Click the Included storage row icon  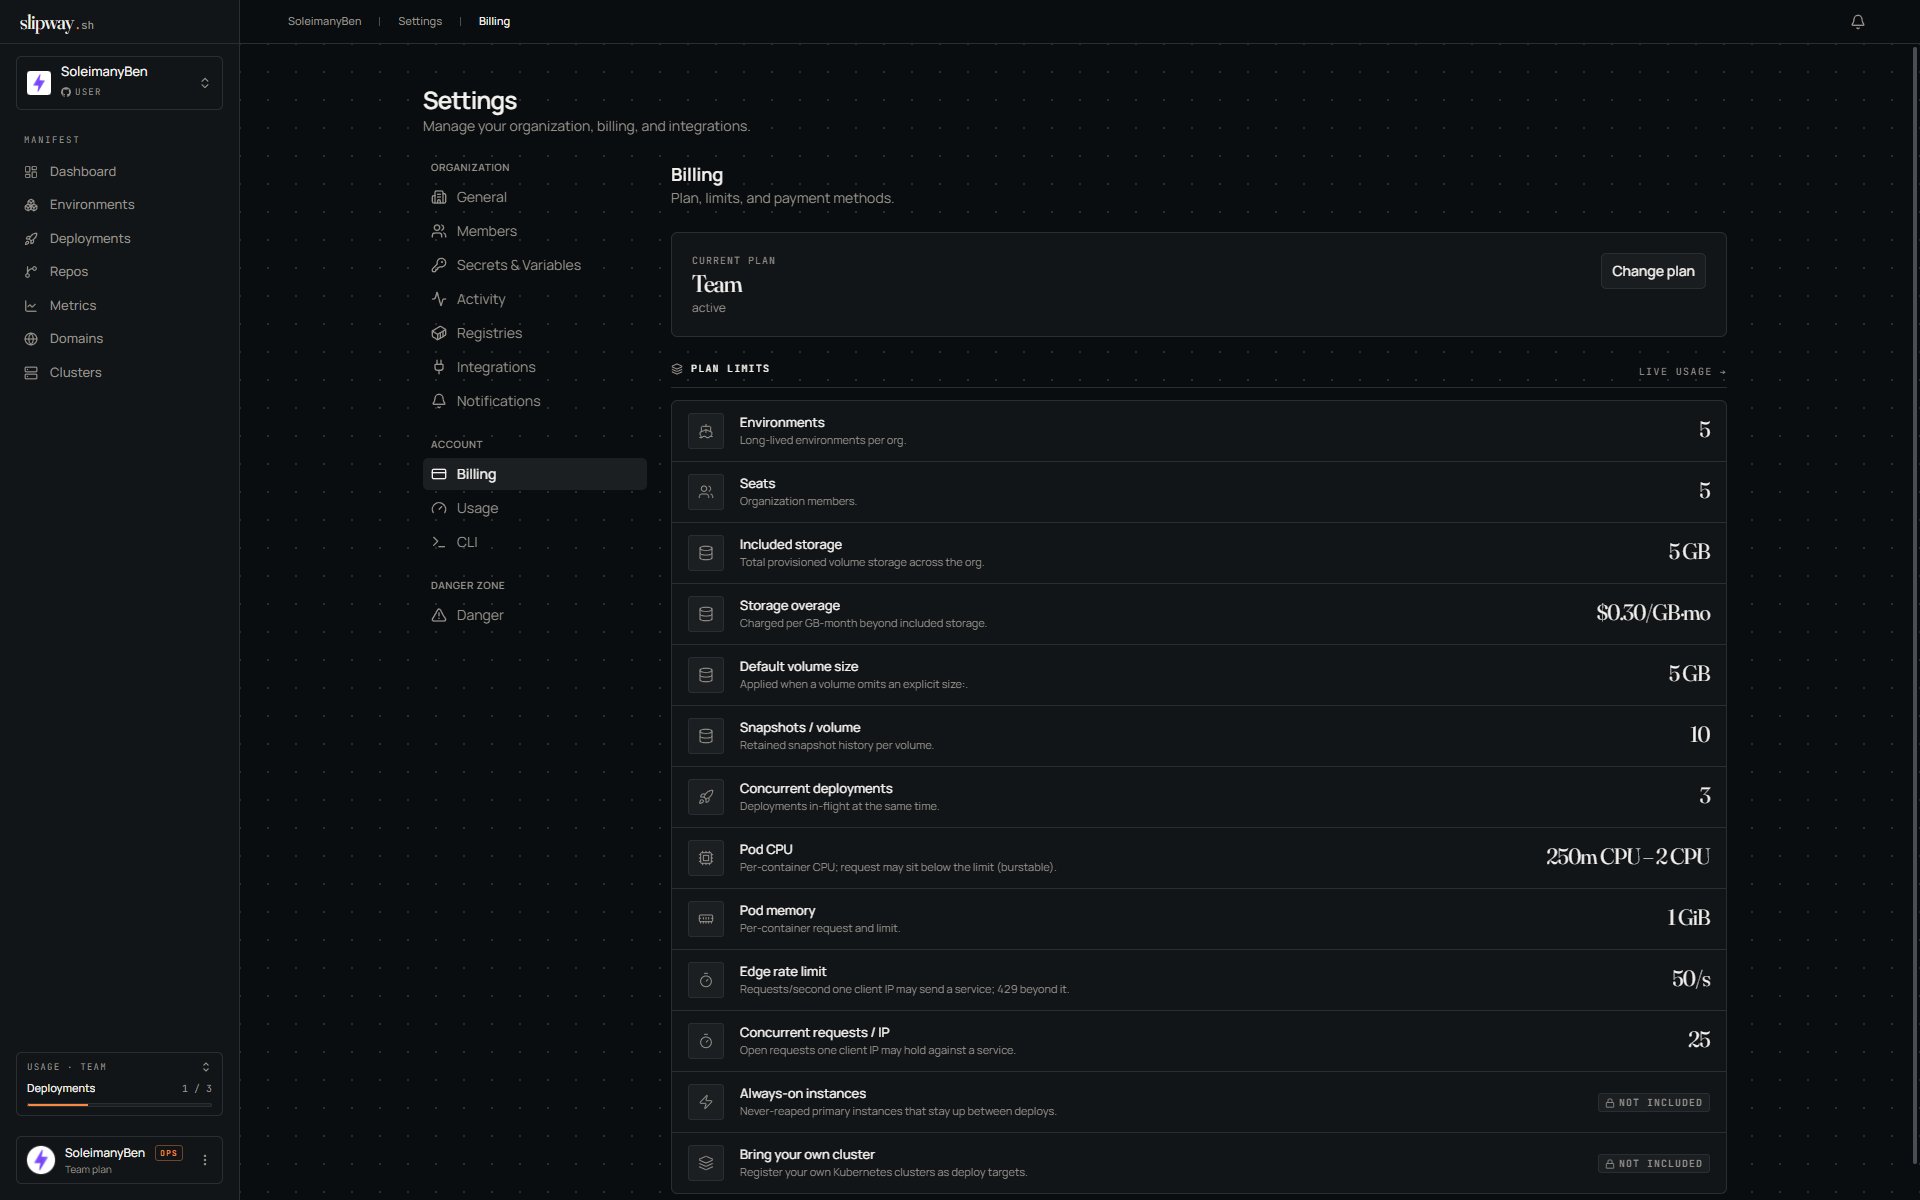[x=706, y=554]
